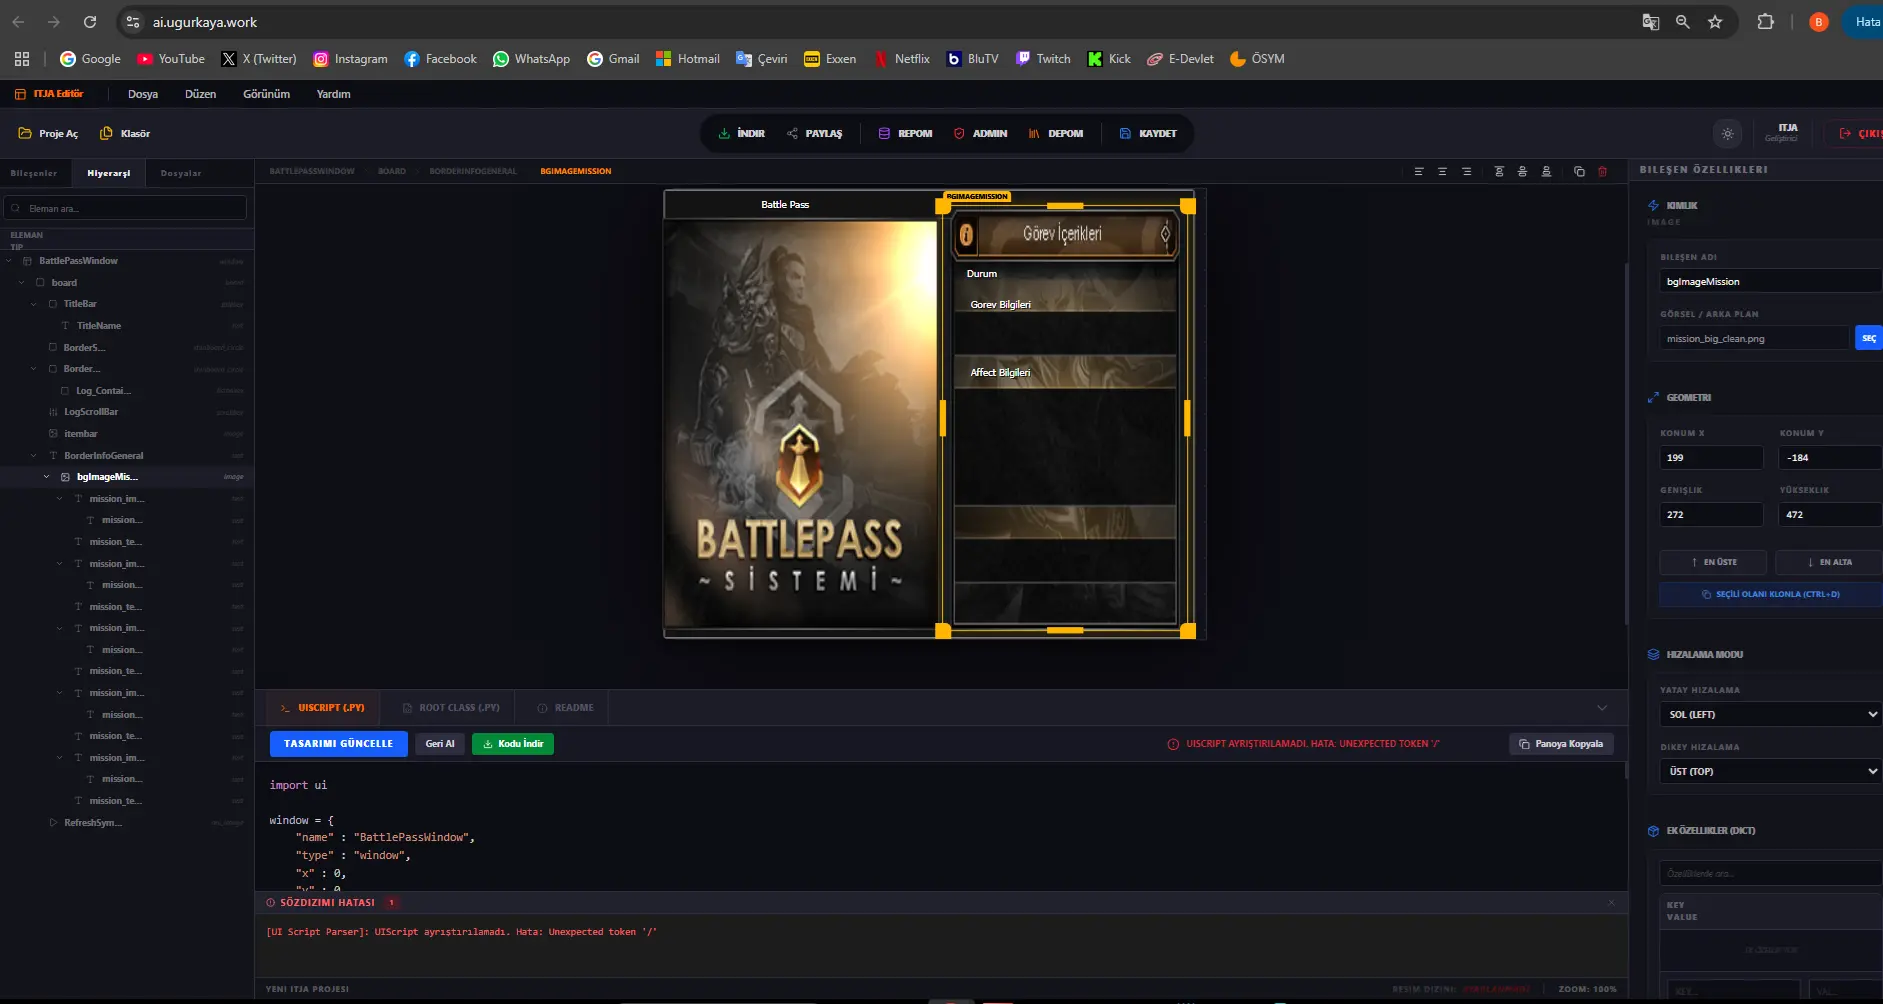
Task: Click the Klasör button
Action: (125, 133)
